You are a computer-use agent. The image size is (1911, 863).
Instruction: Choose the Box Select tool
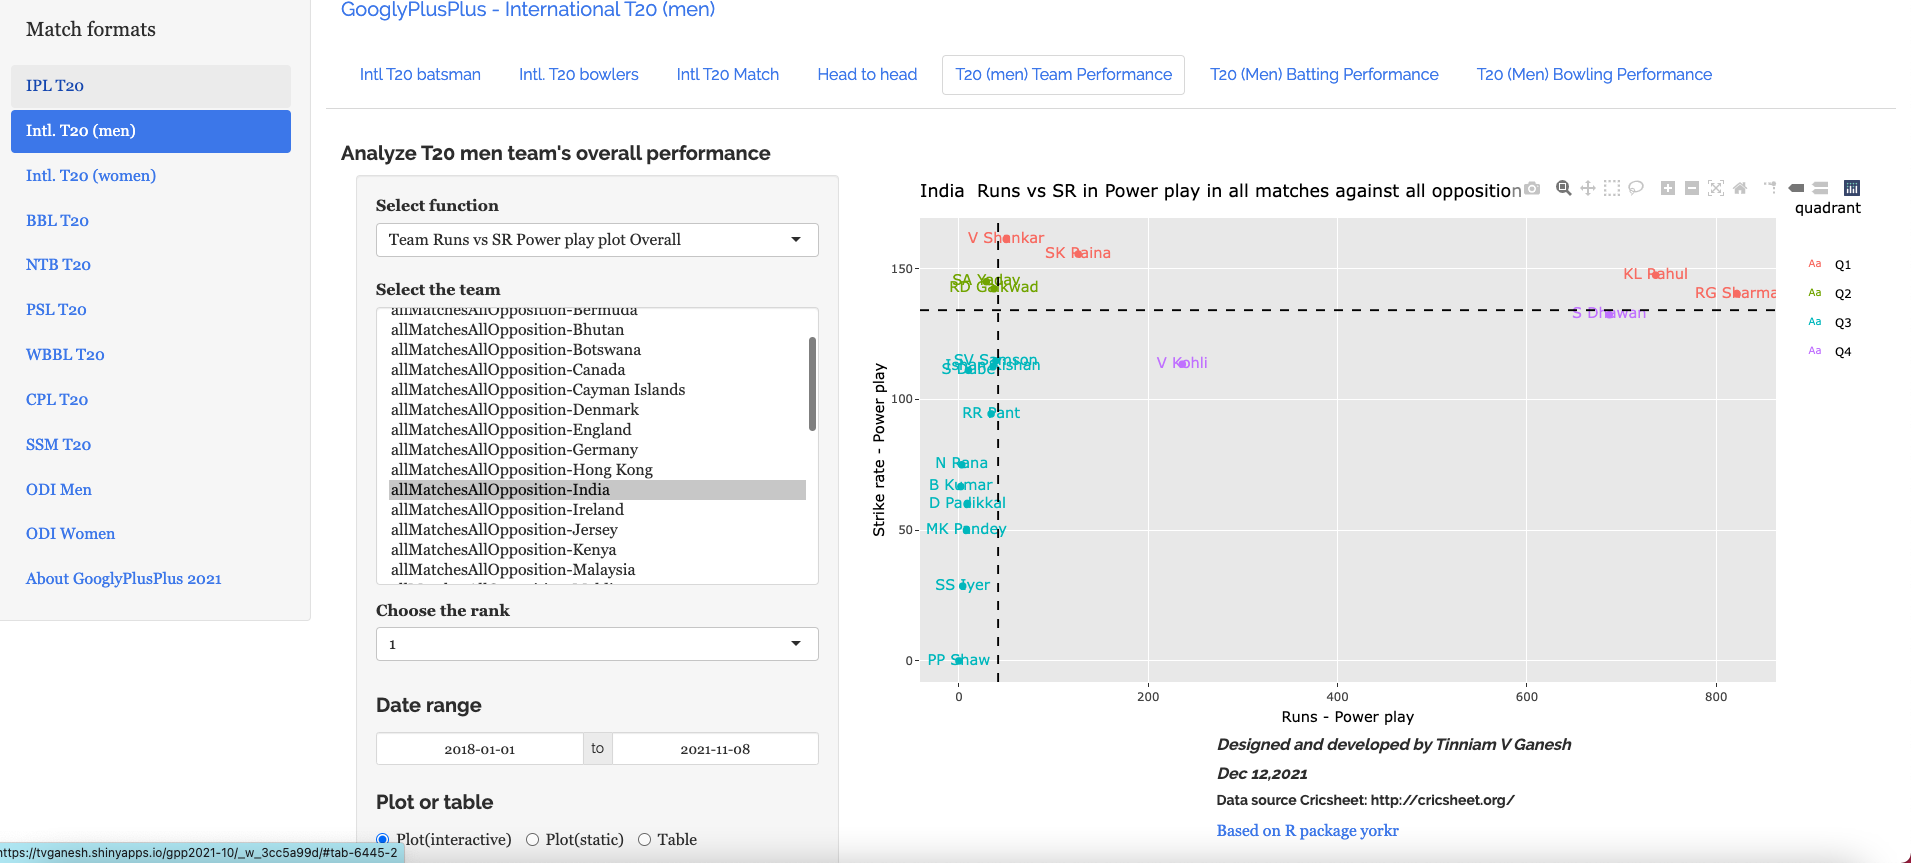pyautogui.click(x=1612, y=188)
